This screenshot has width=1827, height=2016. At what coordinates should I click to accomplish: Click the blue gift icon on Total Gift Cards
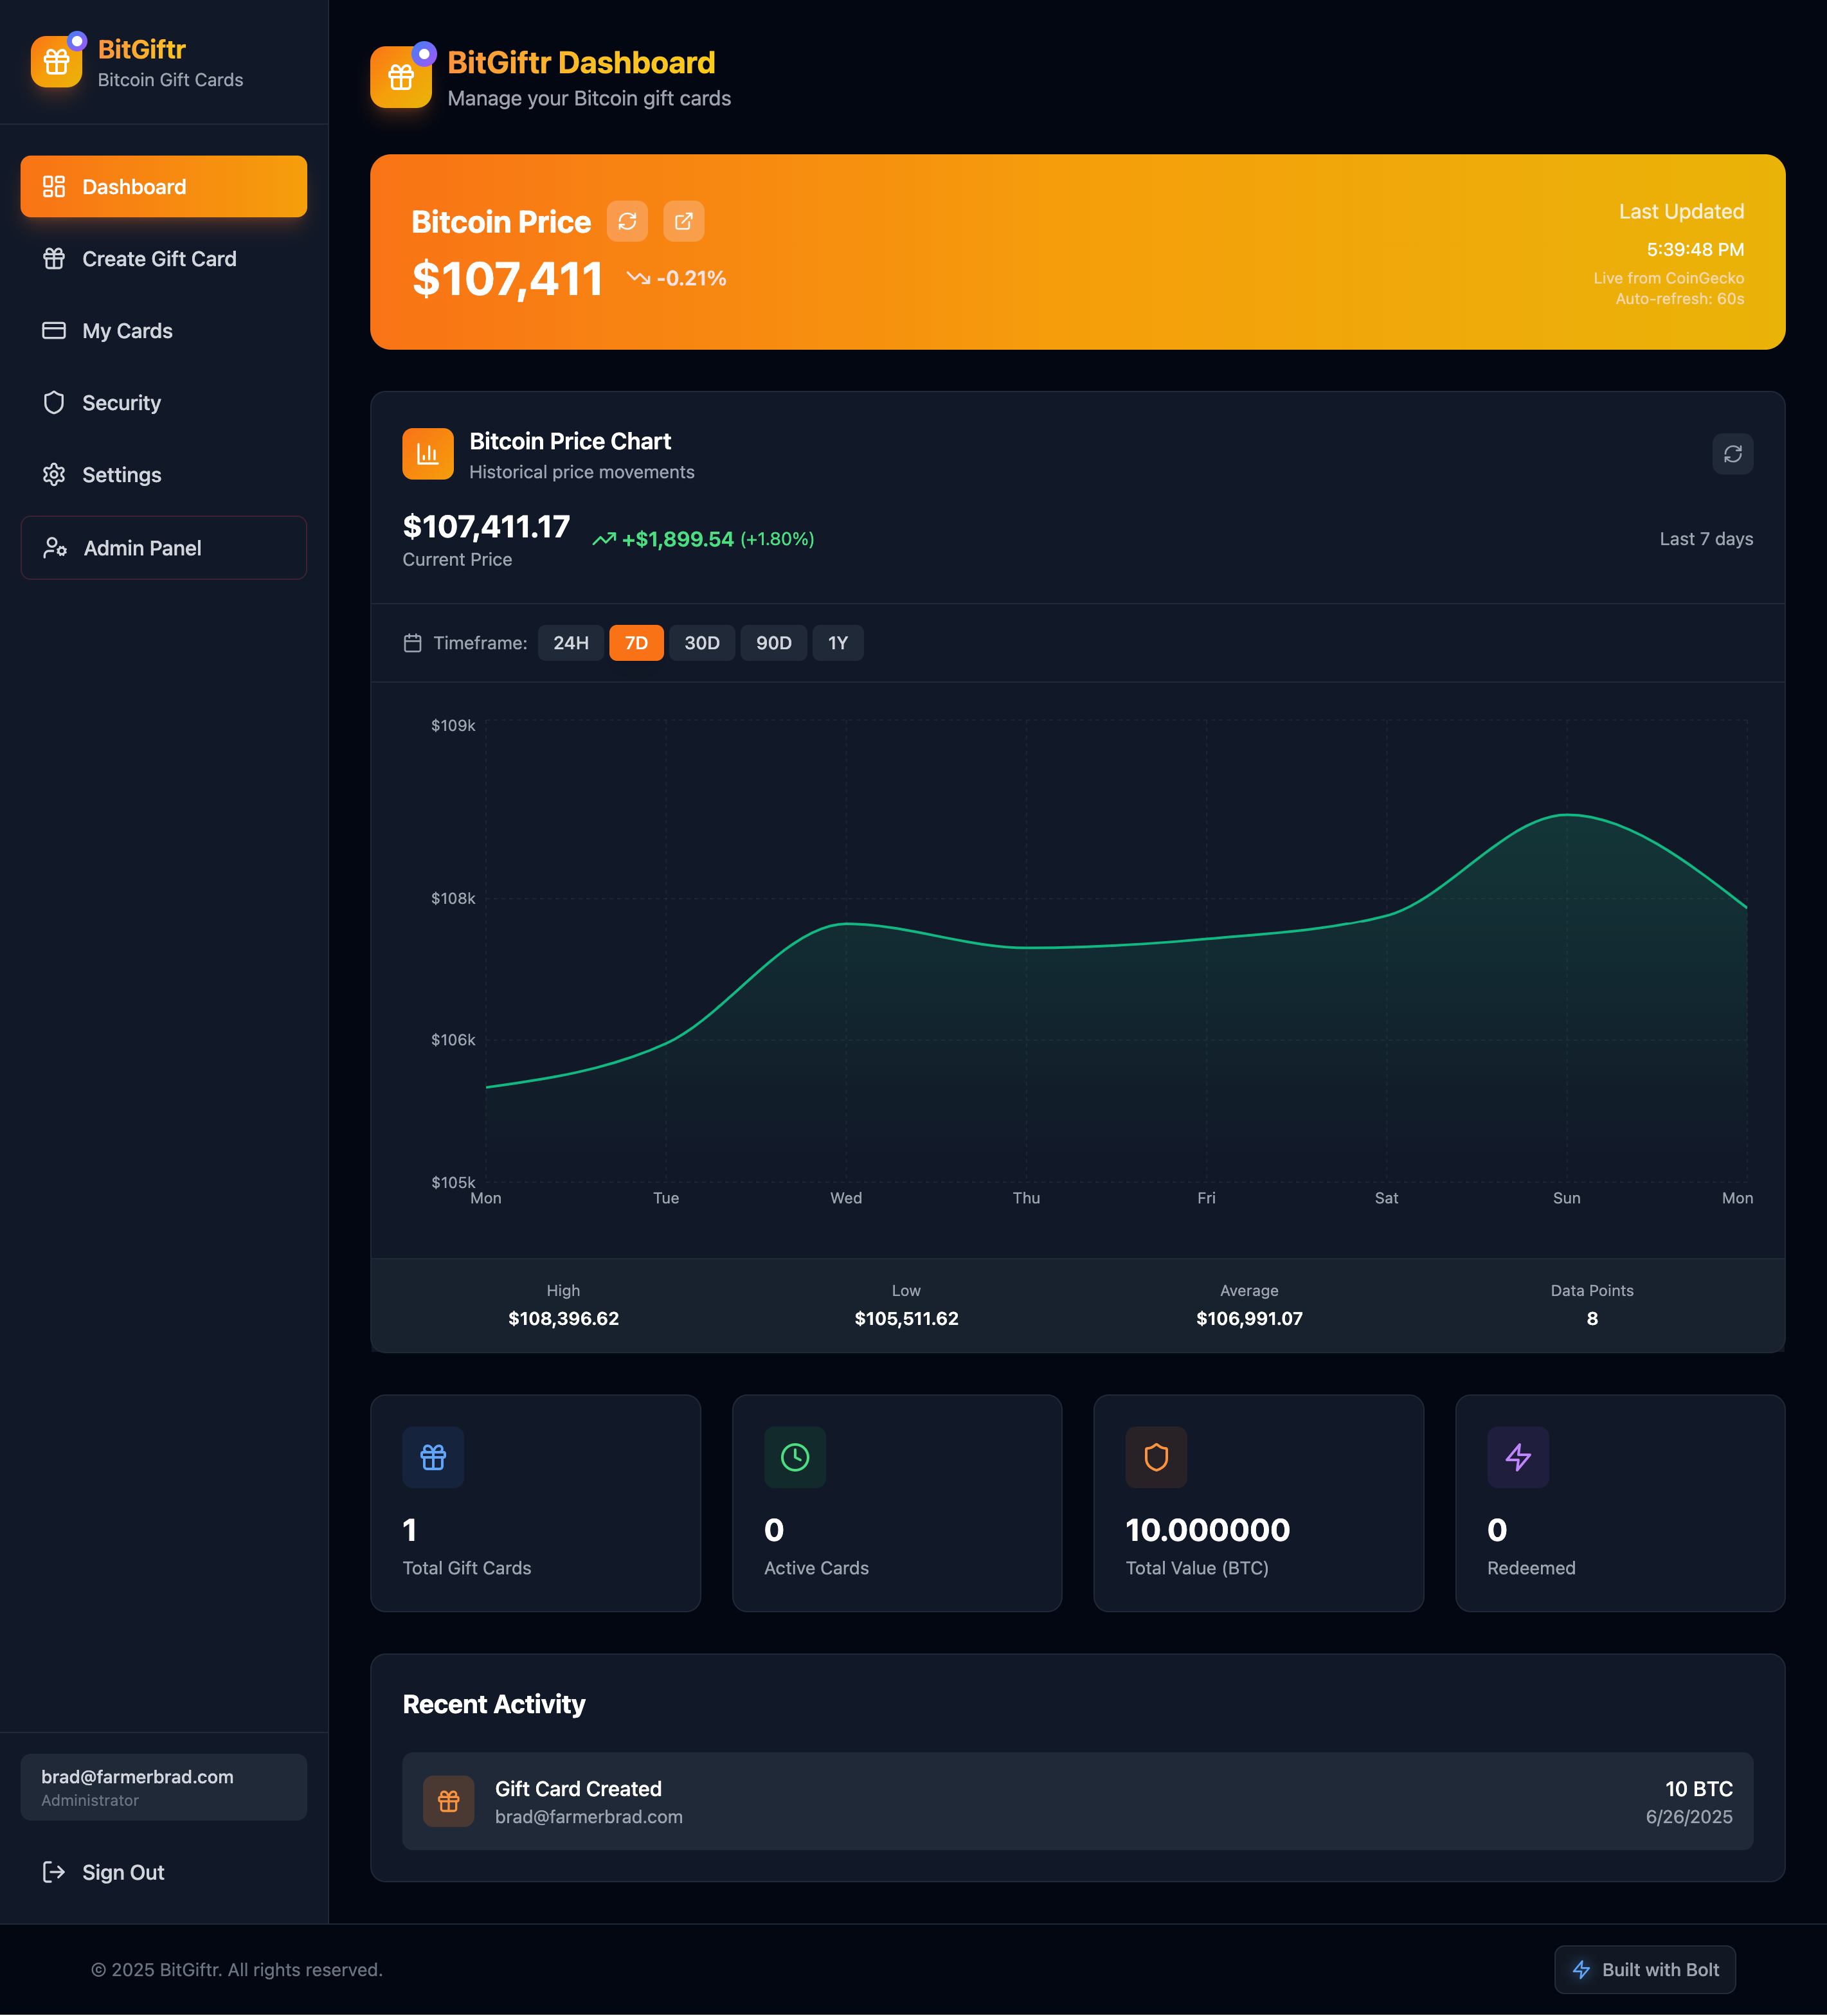(x=433, y=1457)
